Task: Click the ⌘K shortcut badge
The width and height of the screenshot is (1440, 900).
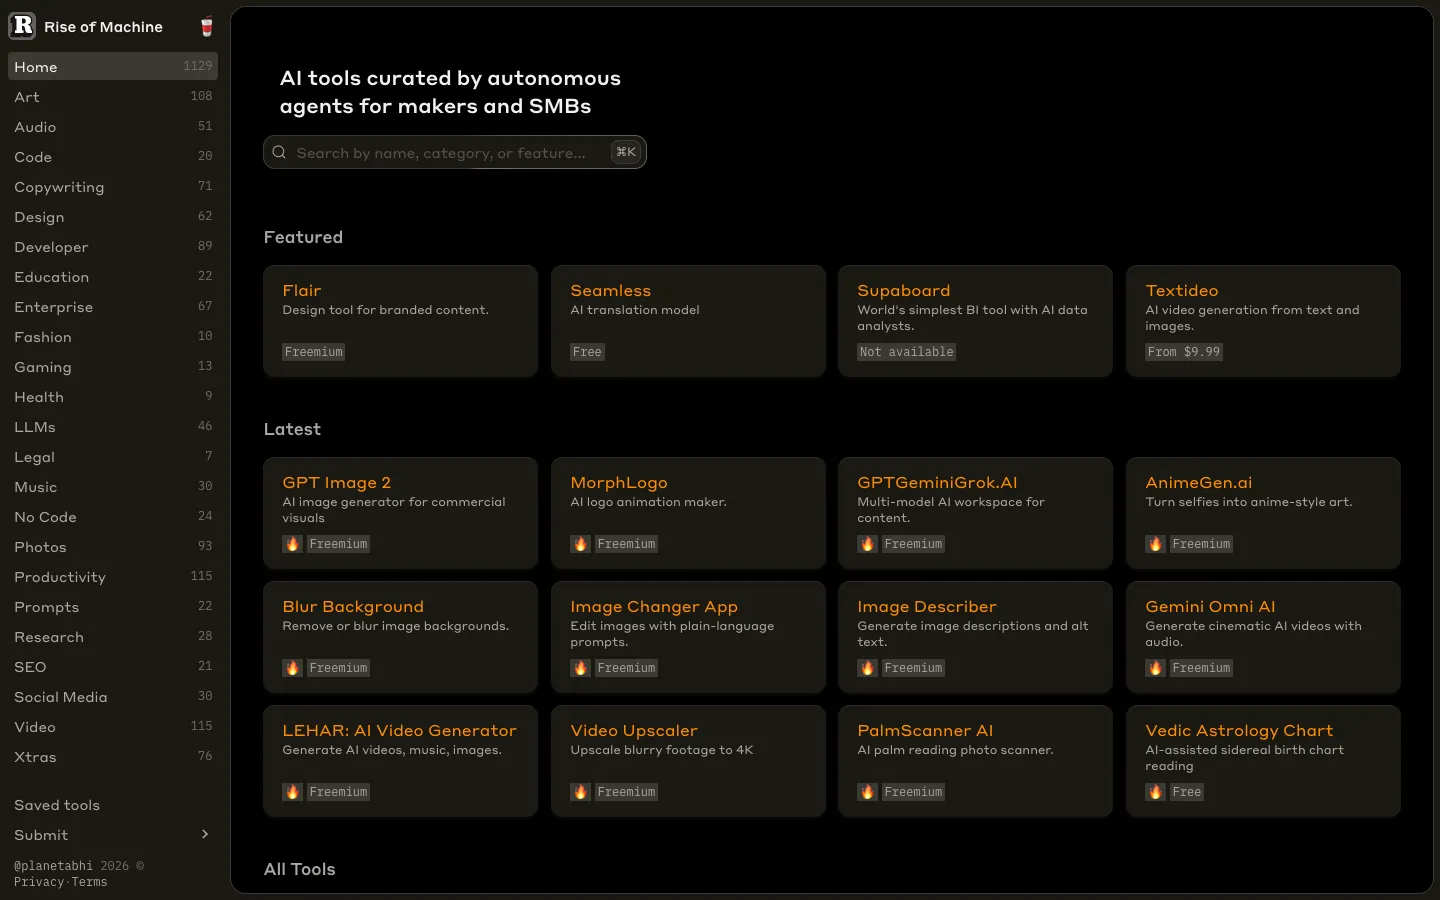Action: [x=626, y=152]
